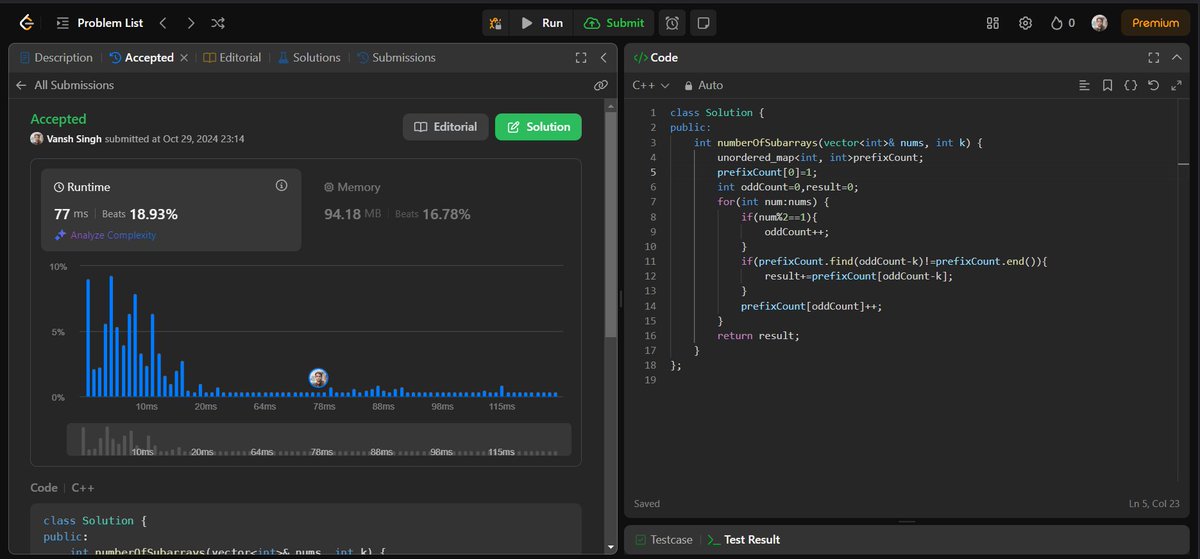Open the layout grid icon
The image size is (1200, 559).
click(993, 22)
